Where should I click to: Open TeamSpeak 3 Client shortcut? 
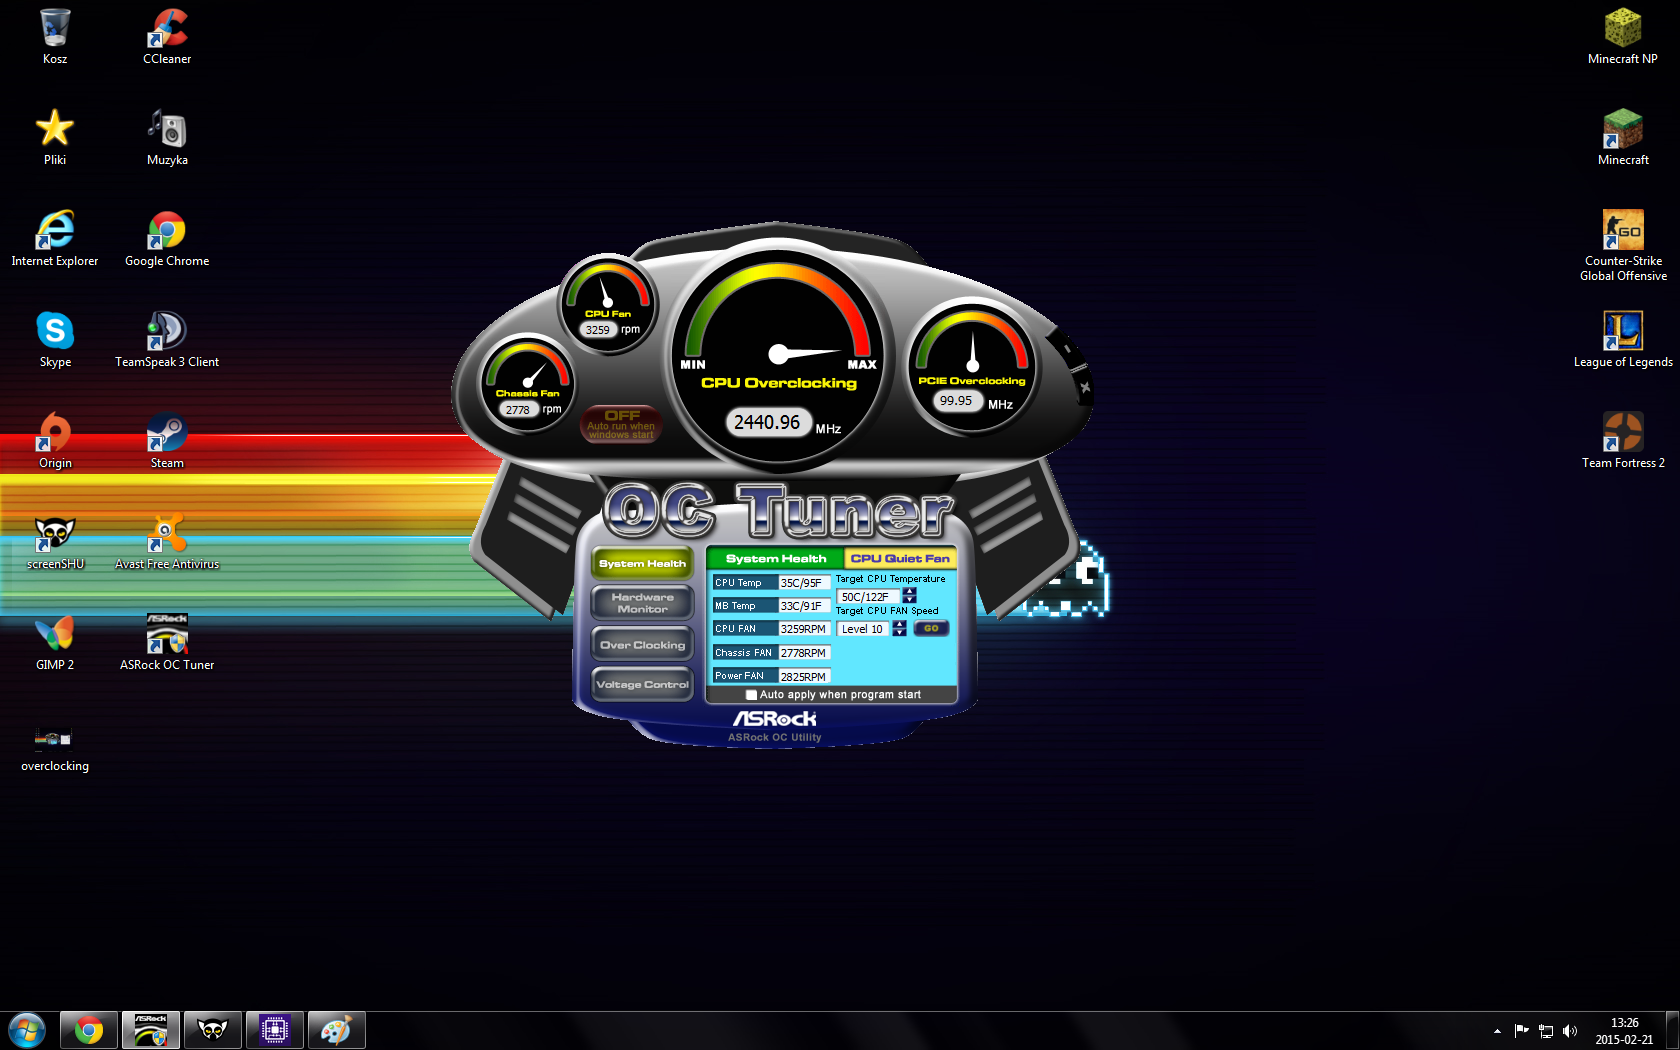pyautogui.click(x=167, y=336)
